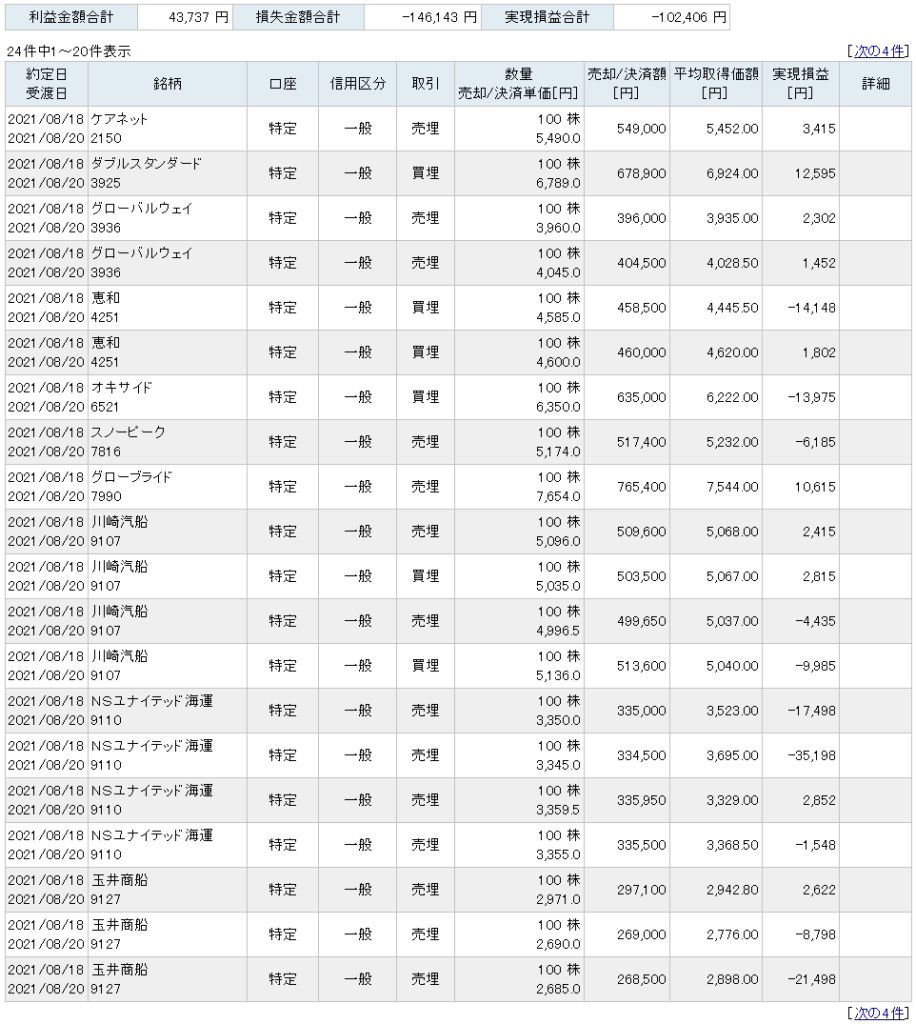Click average cost 2,942.80 for 玉井商船
The height and width of the screenshot is (1024, 916).
click(733, 889)
